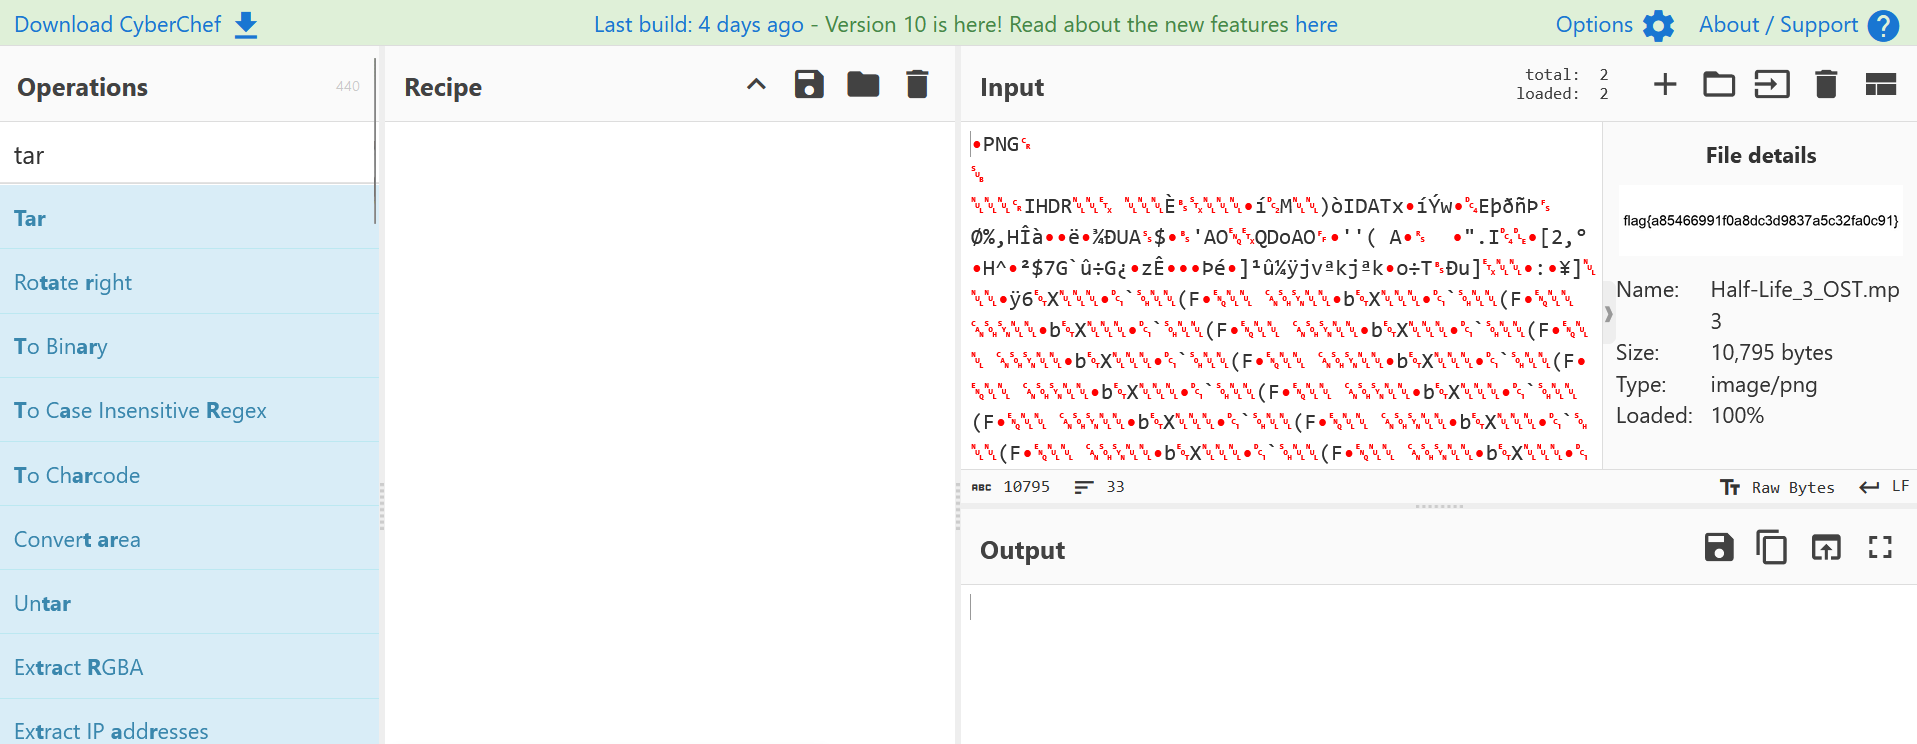Change LF end-of-line sequence

click(1885, 487)
